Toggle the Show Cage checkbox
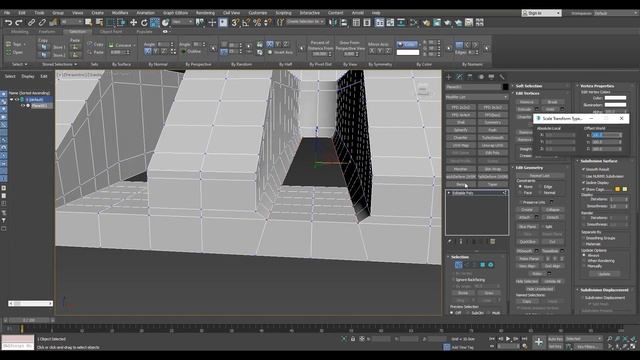The image size is (640, 360). click(x=584, y=189)
